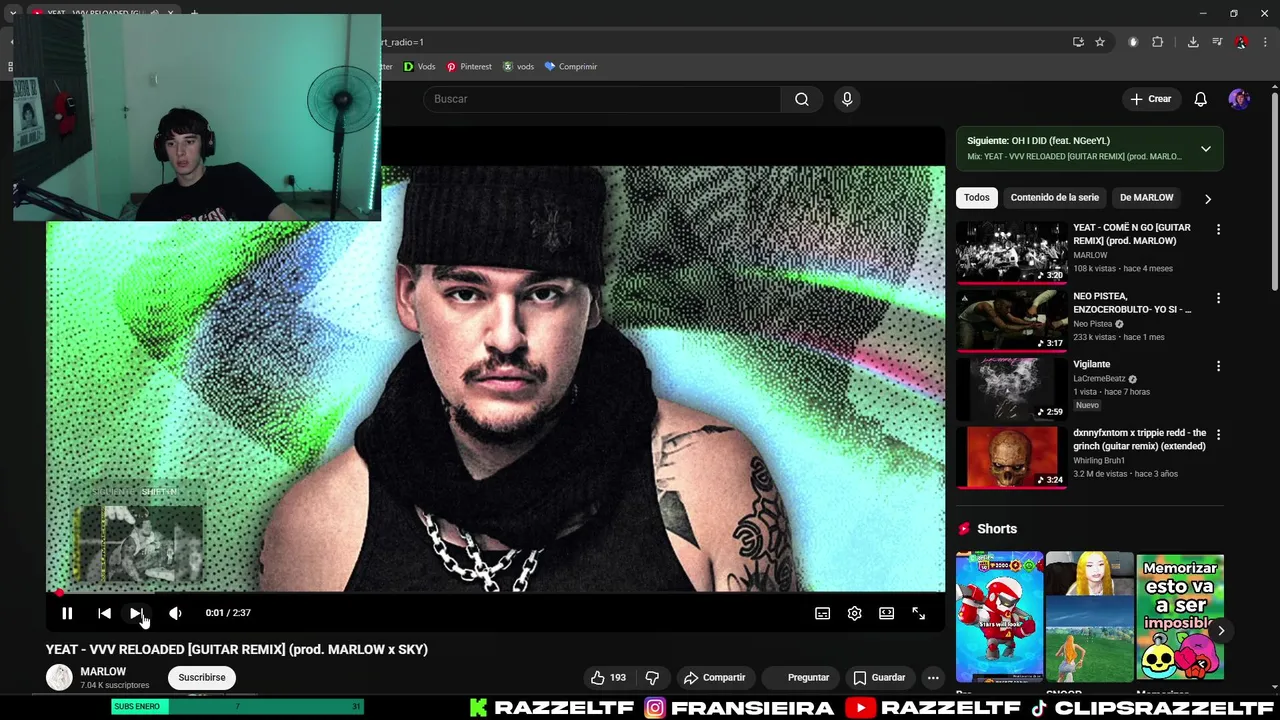The width and height of the screenshot is (1280, 720).
Task: Open options for the grinch remix video
Action: point(1218,435)
